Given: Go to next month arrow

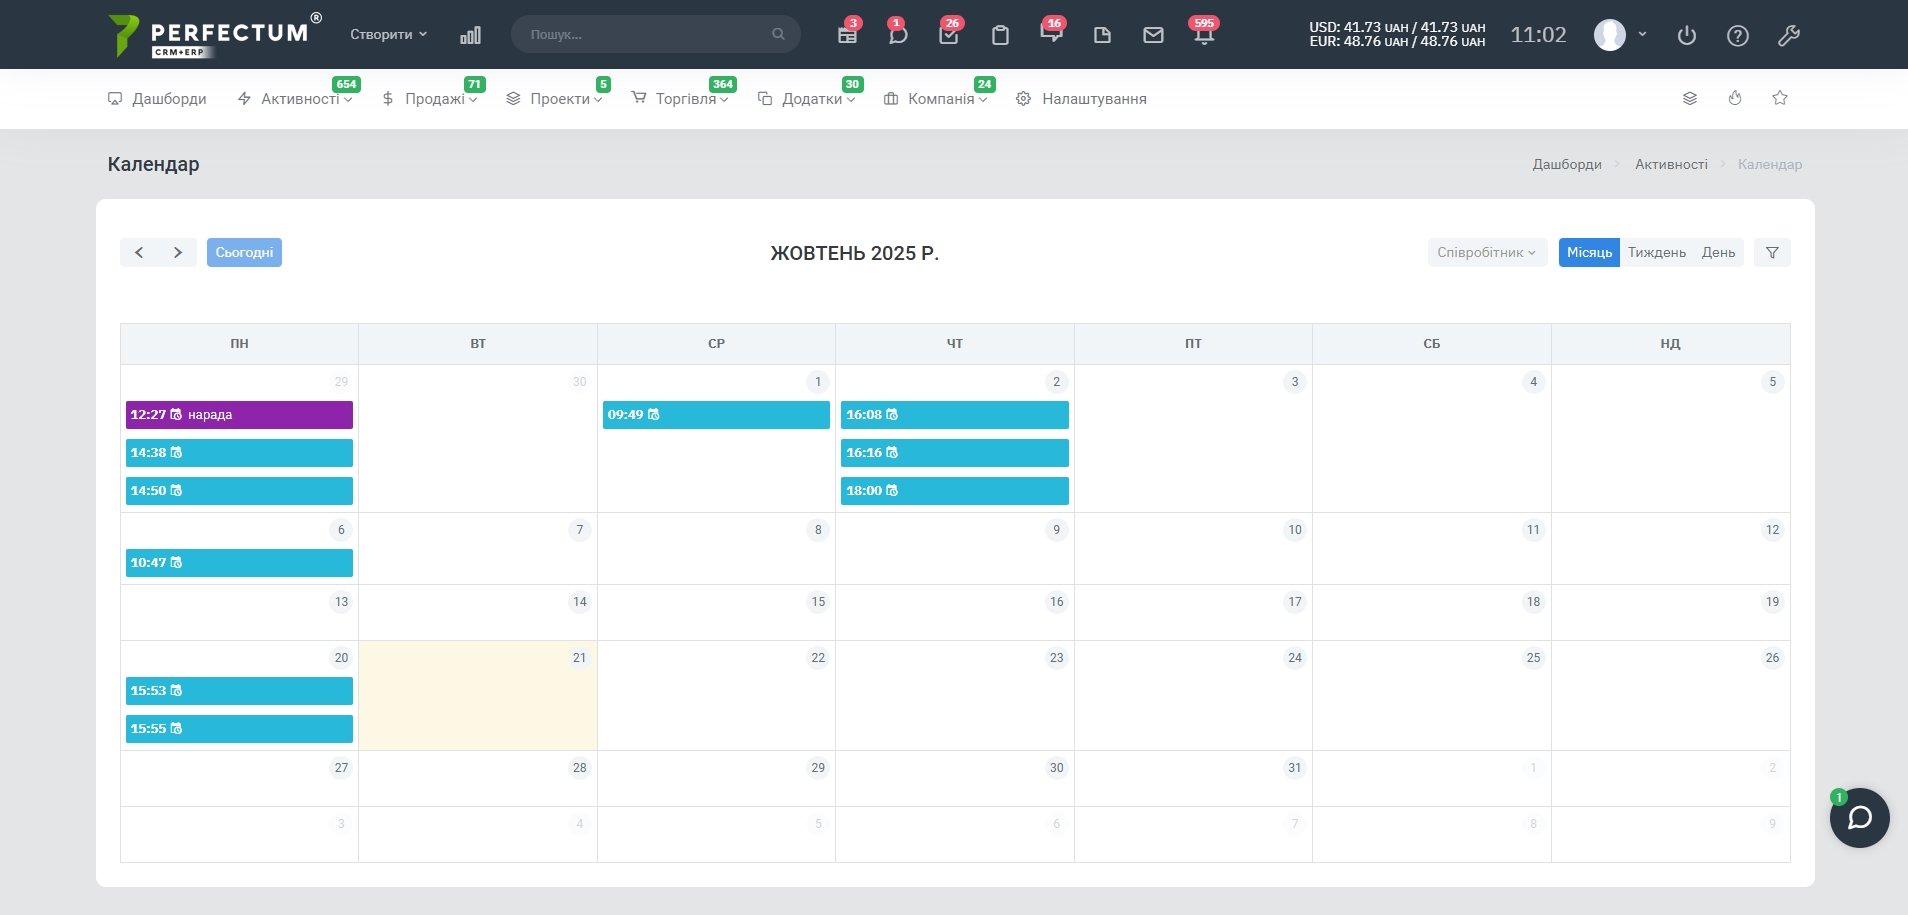Looking at the screenshot, I should 178,252.
